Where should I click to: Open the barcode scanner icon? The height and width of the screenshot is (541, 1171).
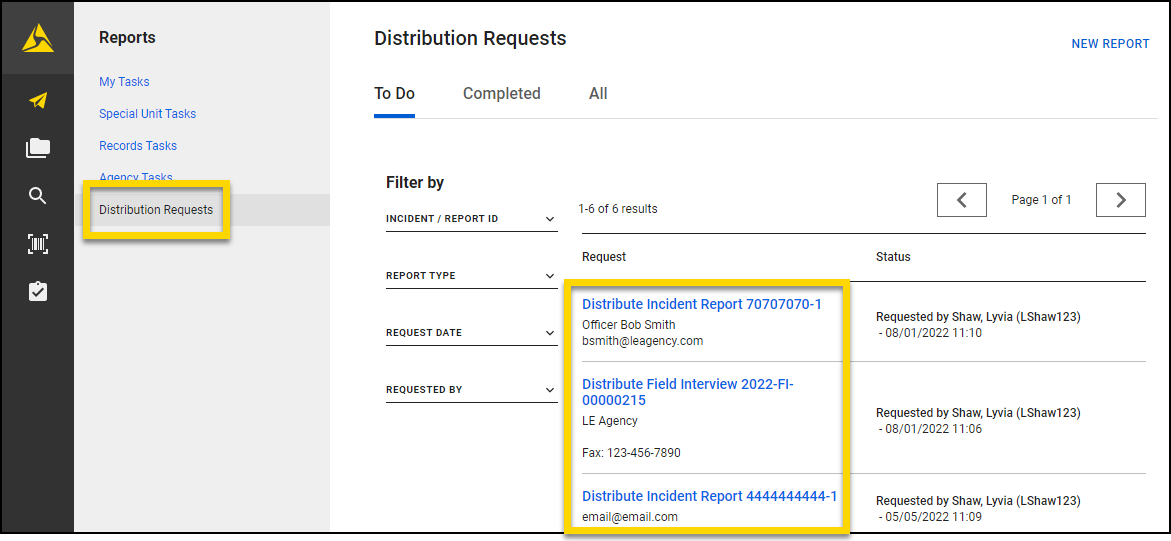[37, 244]
